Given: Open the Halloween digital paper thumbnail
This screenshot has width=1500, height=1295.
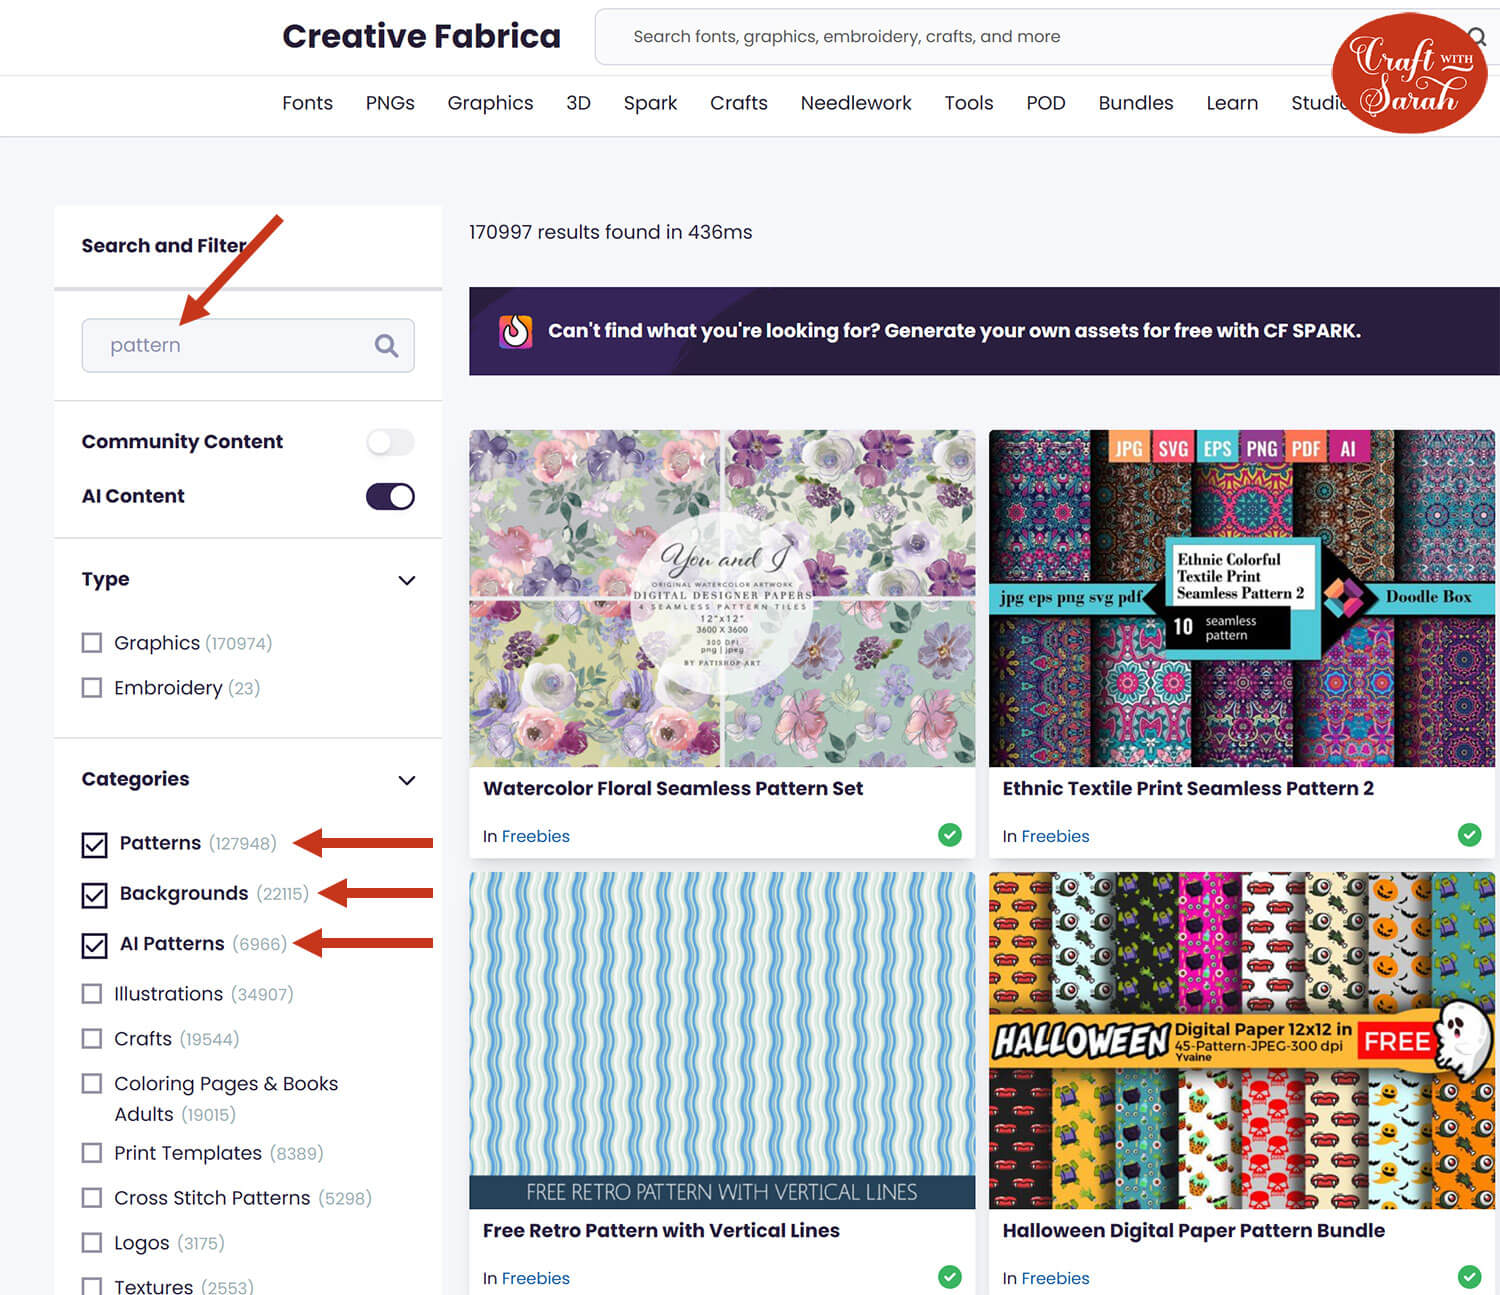Looking at the screenshot, I should tap(1242, 1040).
